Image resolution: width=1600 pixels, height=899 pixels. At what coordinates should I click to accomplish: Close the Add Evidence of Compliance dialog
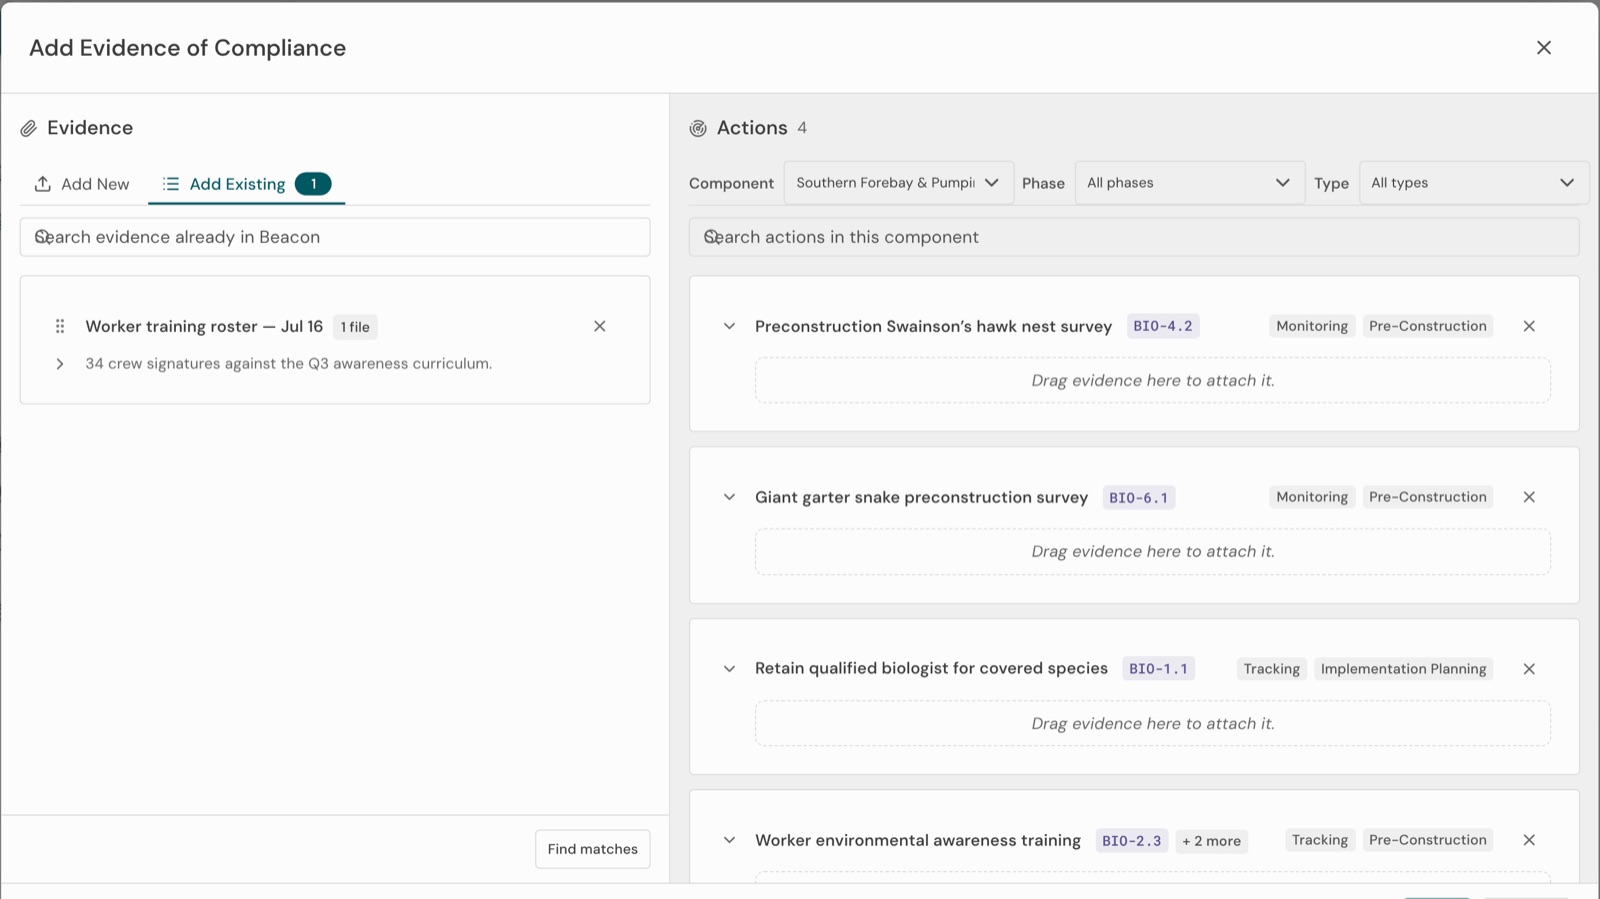pyautogui.click(x=1544, y=48)
